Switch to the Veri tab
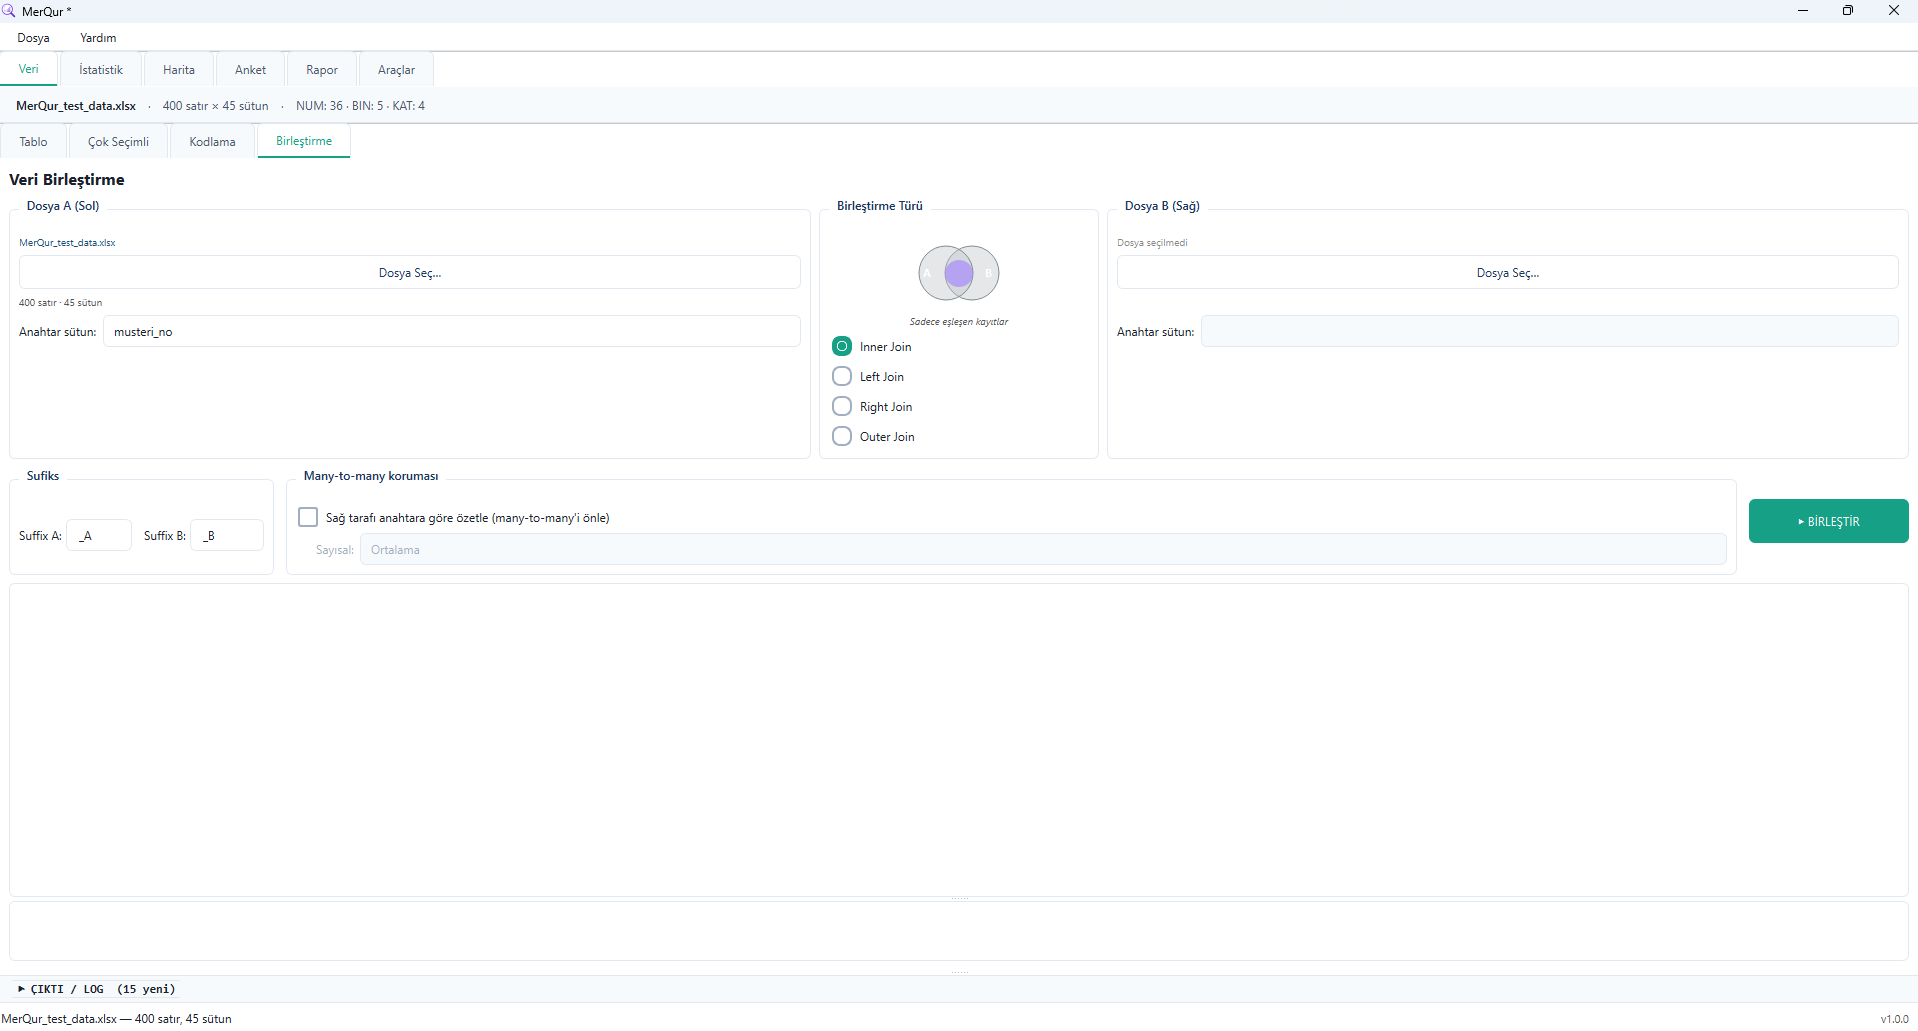Image resolution: width=1918 pixels, height=1031 pixels. coord(29,69)
